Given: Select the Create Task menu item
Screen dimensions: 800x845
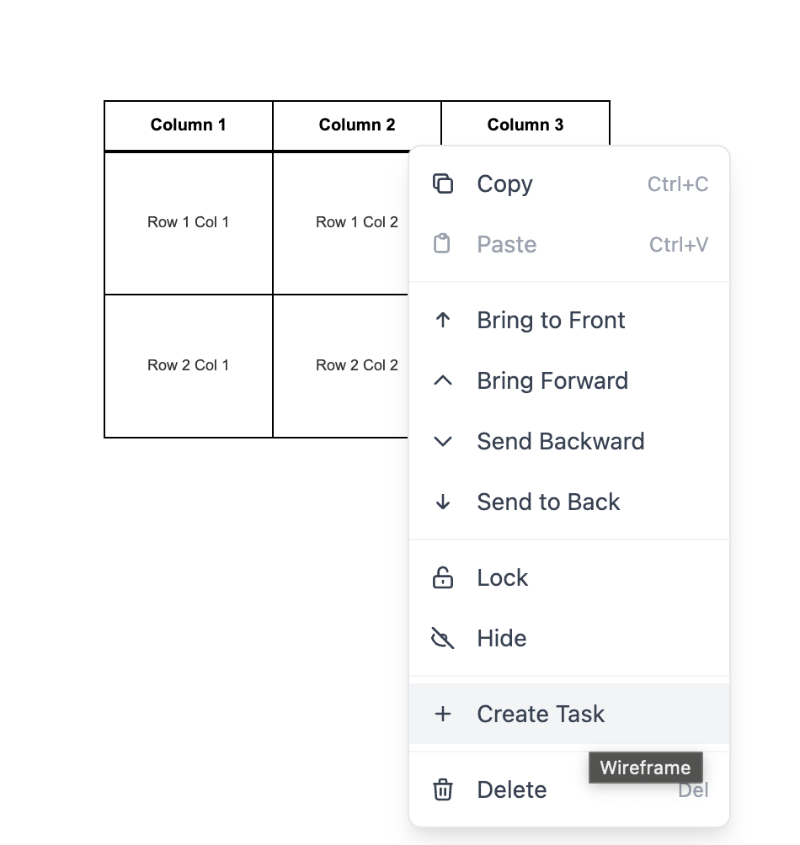Looking at the screenshot, I should [540, 714].
